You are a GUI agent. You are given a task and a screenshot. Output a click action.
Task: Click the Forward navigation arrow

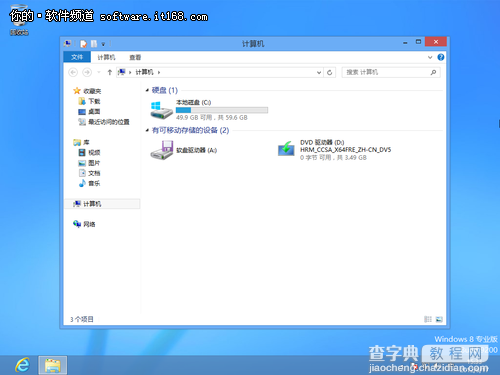(87, 72)
